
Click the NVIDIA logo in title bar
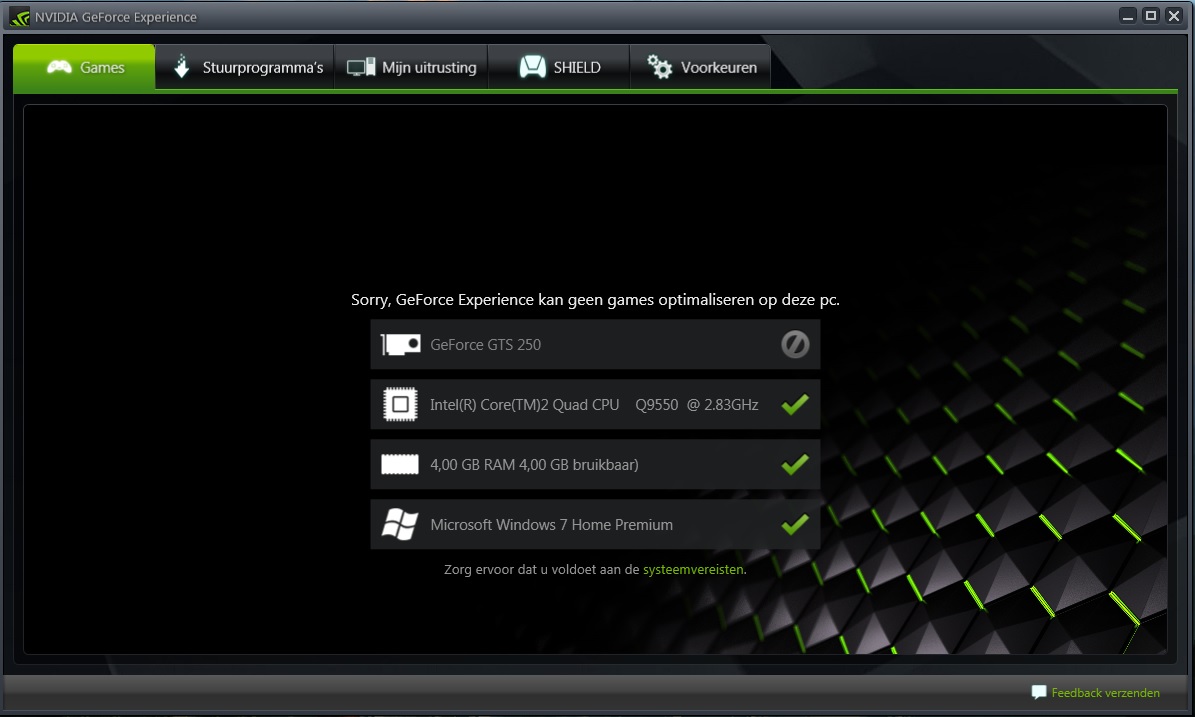[20, 17]
